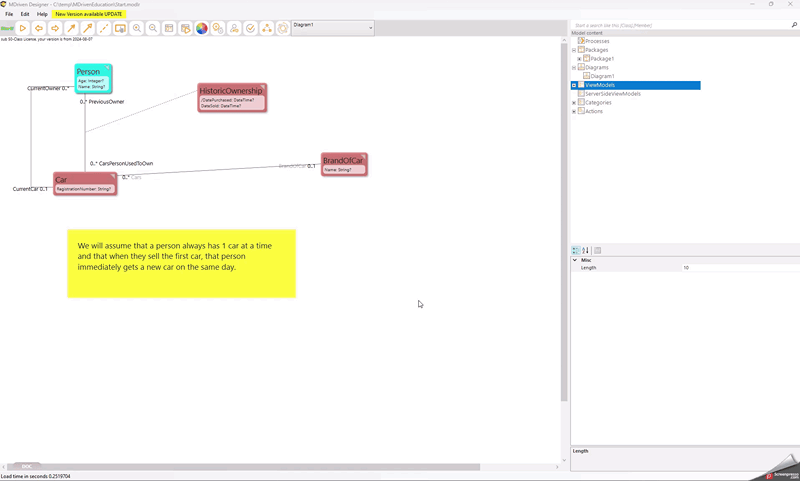The width and height of the screenshot is (800, 481).
Task: Click the New Version available UPDATE link
Action: (89, 14)
